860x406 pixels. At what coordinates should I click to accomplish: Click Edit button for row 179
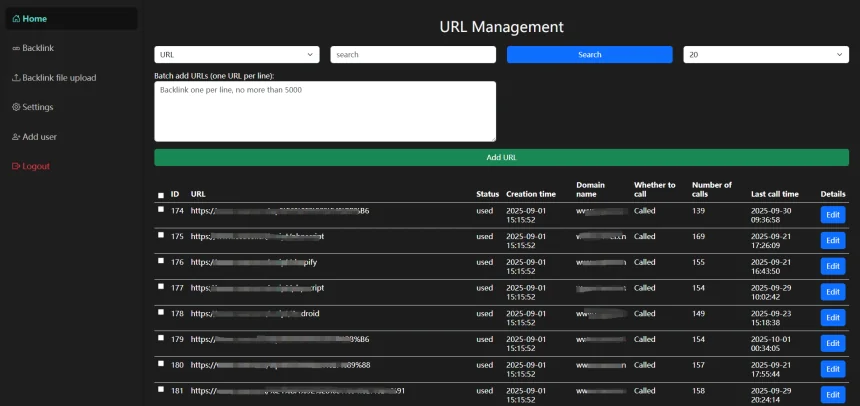tap(832, 343)
